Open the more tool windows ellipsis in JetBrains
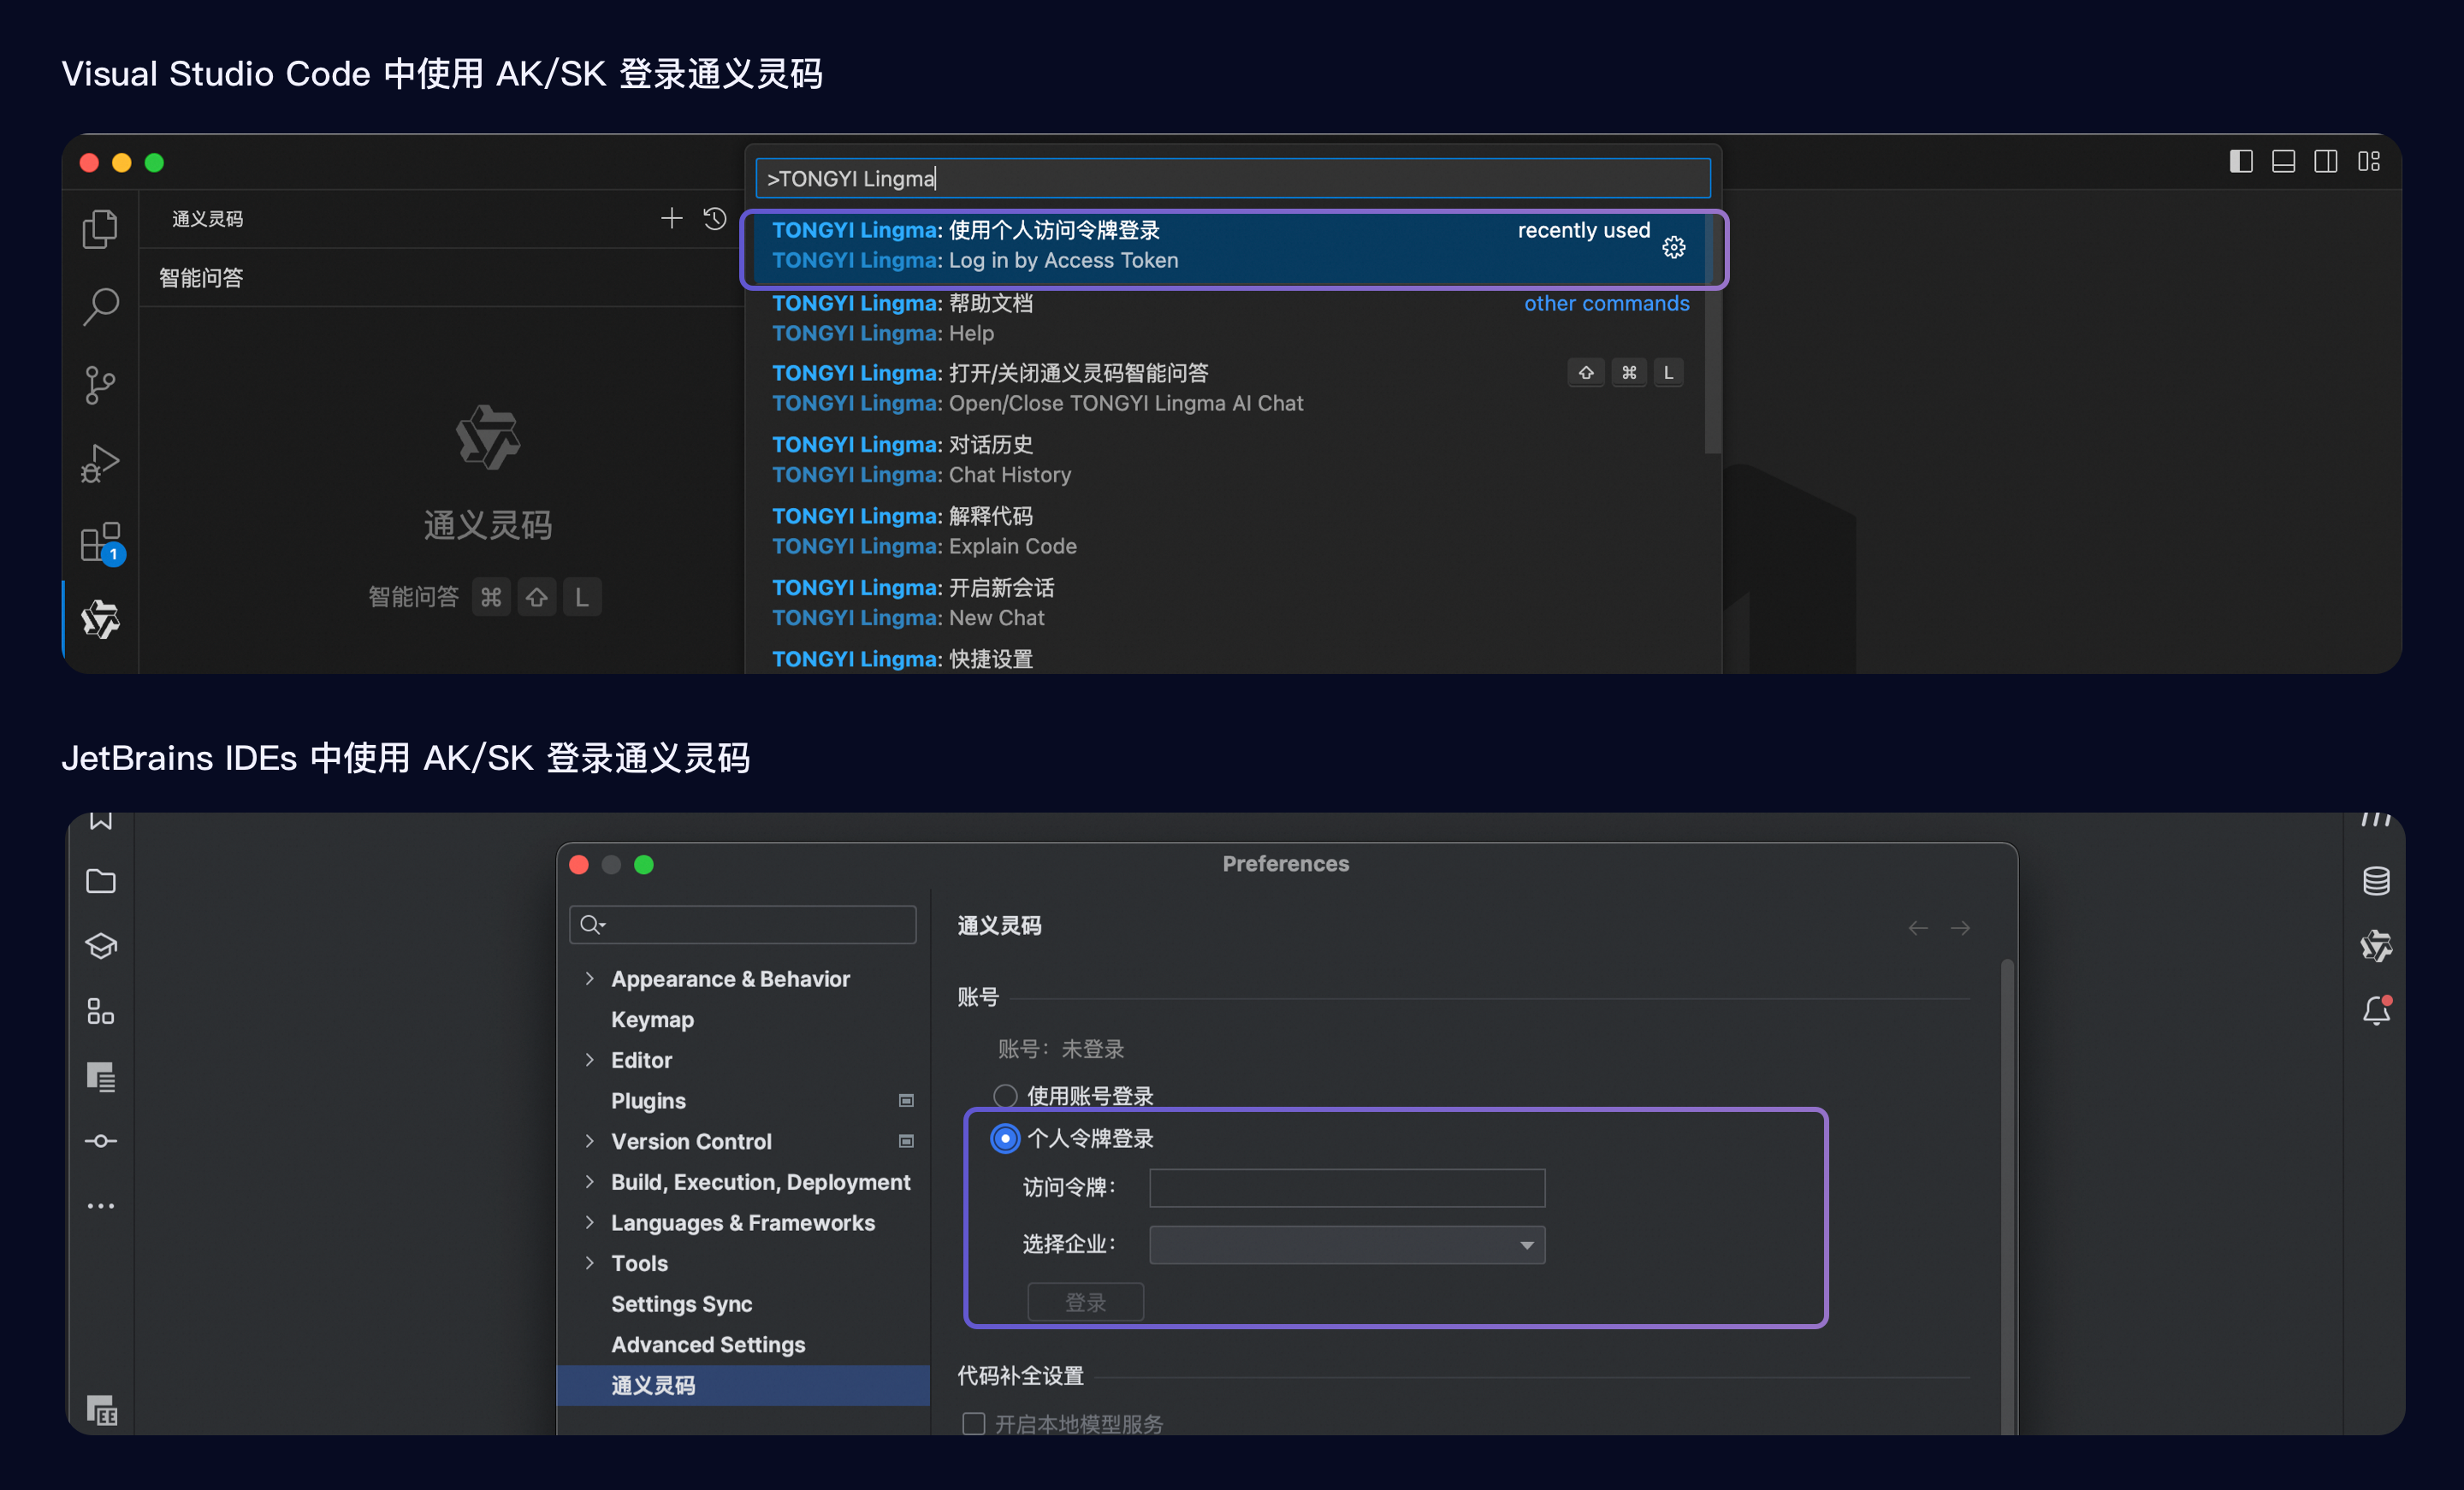The image size is (2464, 1490). [x=101, y=1206]
